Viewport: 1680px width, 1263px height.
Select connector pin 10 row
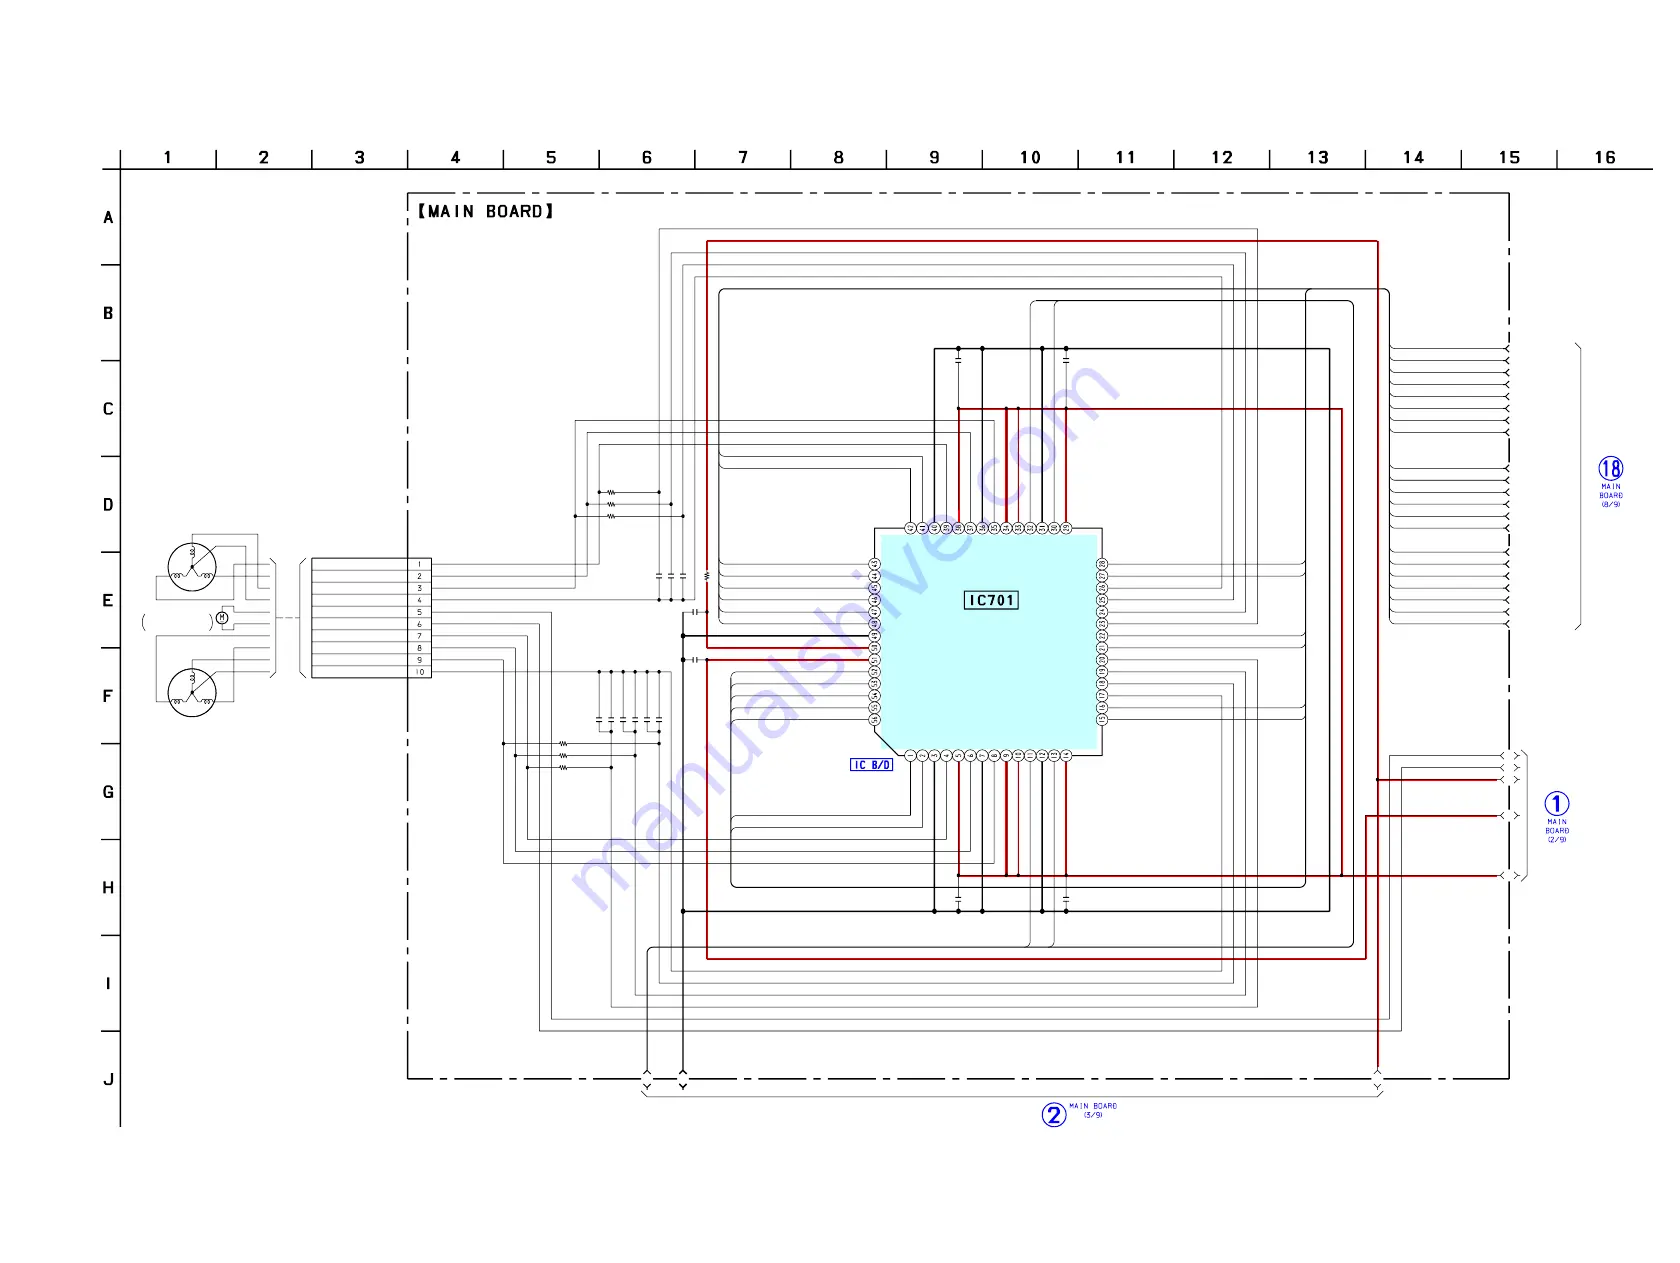371,672
